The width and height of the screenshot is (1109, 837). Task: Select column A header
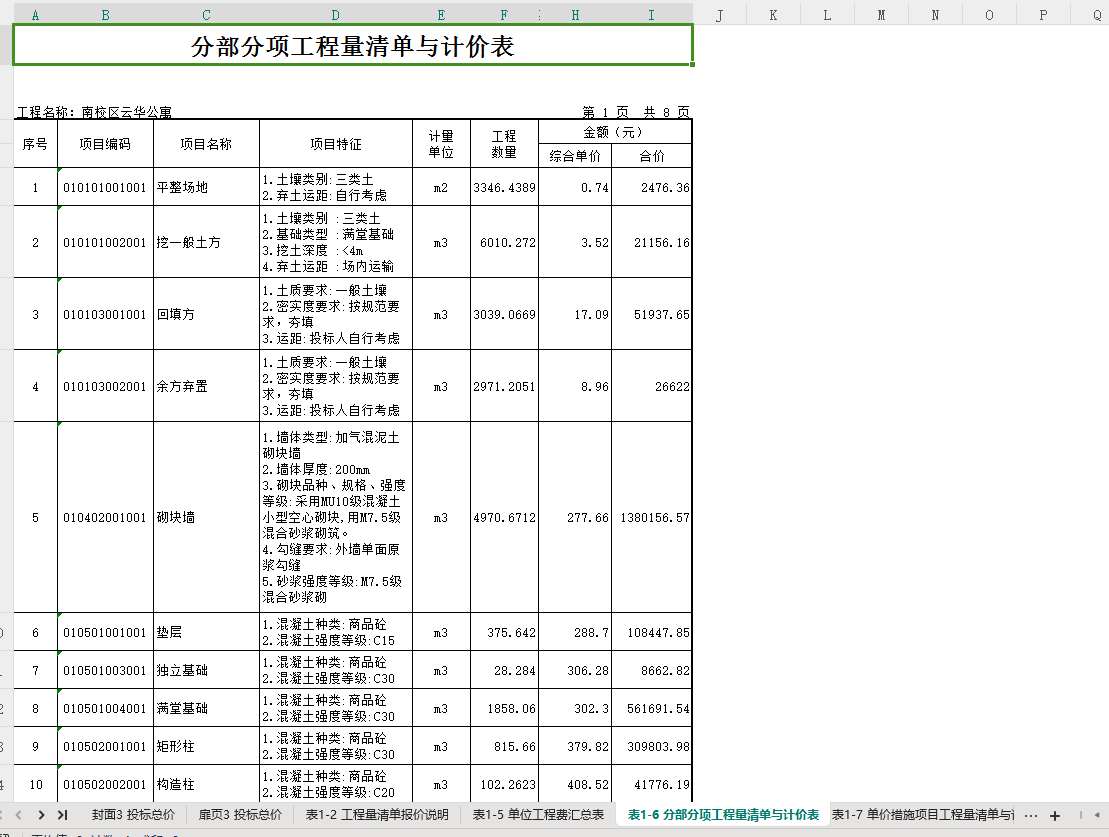pos(35,15)
